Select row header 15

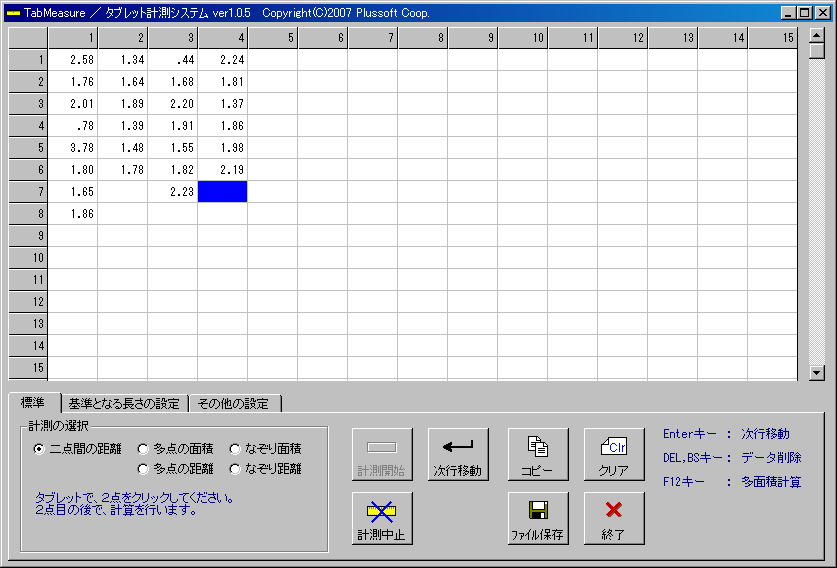(x=28, y=368)
